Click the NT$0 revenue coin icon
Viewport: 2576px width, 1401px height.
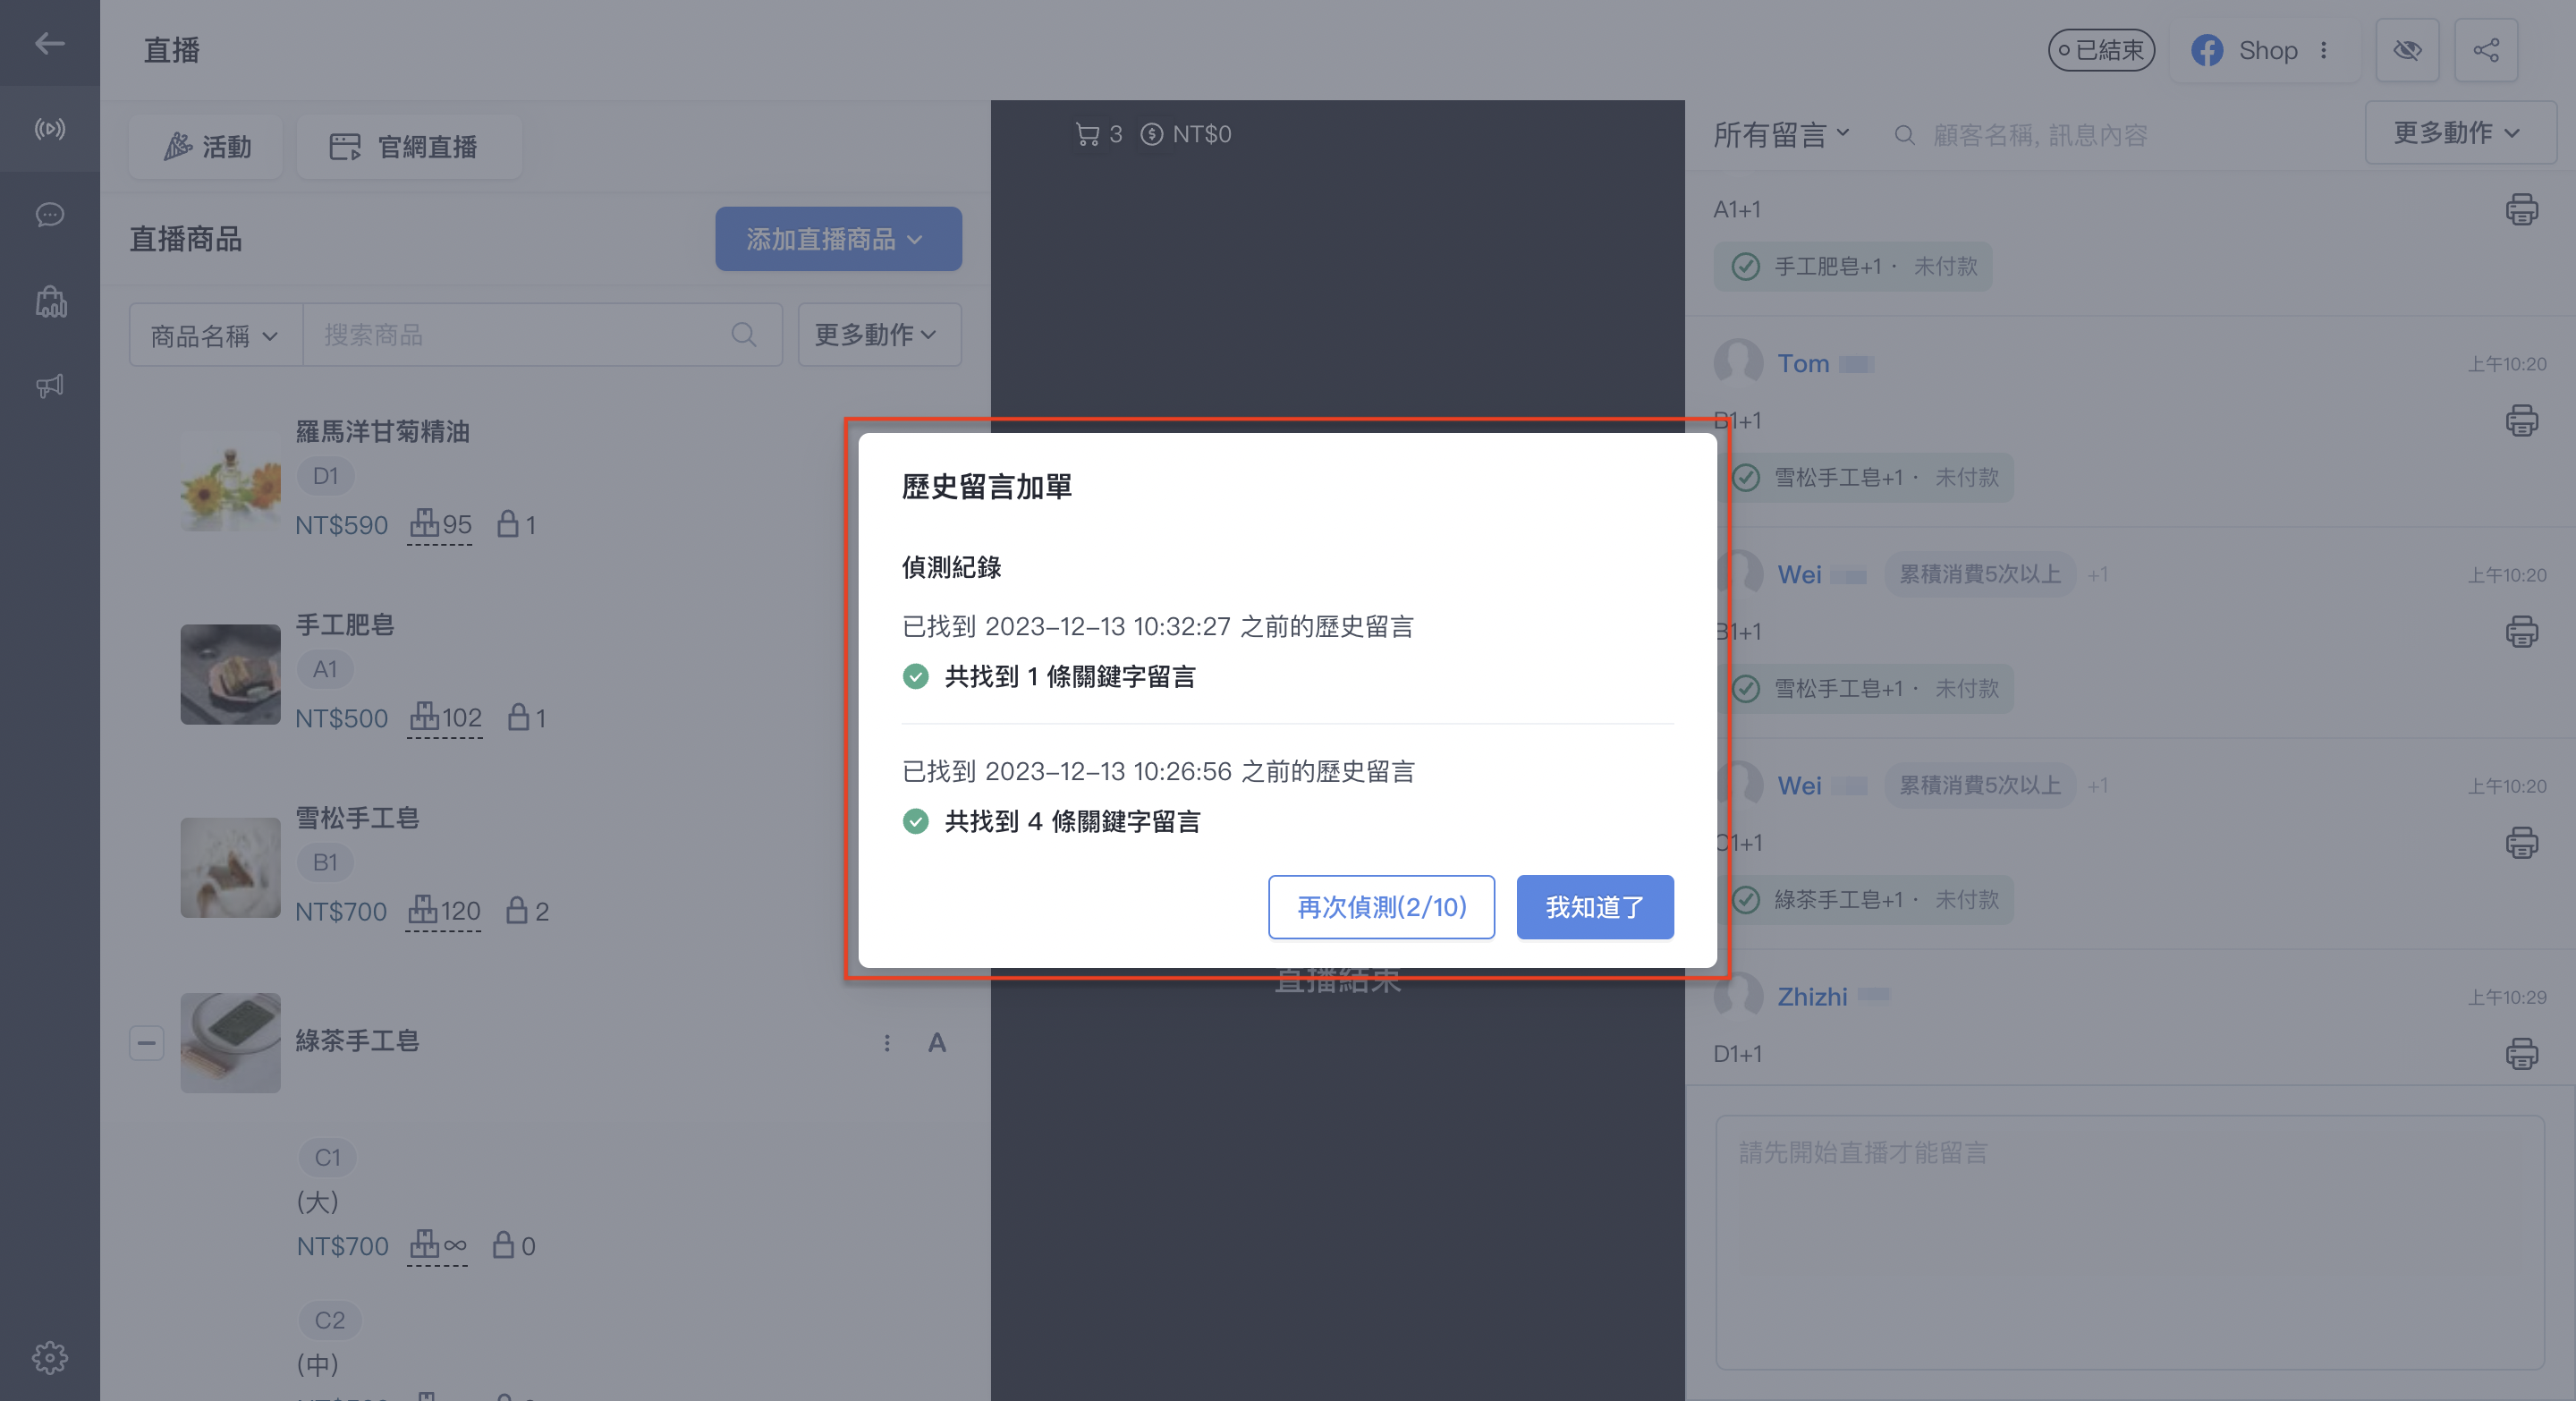[x=1152, y=134]
